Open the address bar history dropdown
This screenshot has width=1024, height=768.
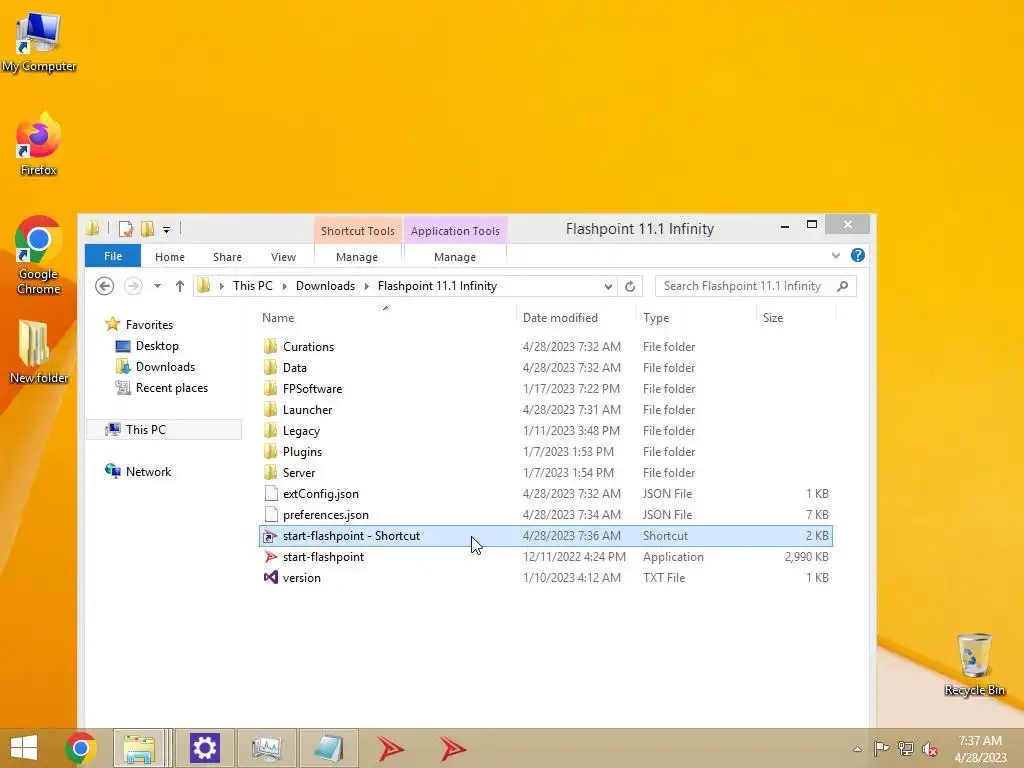[x=608, y=286]
